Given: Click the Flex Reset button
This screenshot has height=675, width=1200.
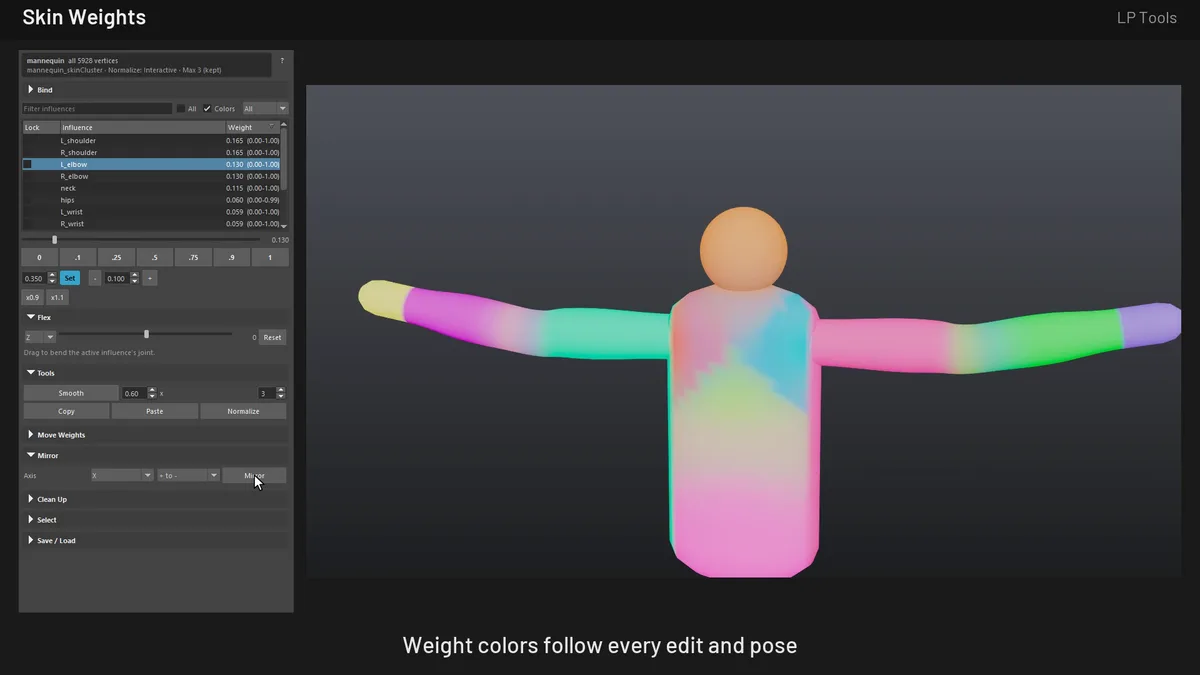Looking at the screenshot, I should point(272,337).
